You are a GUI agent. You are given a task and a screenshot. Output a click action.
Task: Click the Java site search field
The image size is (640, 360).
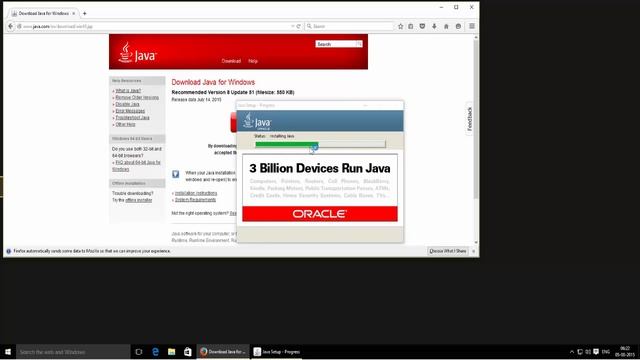pyautogui.click(x=336, y=44)
